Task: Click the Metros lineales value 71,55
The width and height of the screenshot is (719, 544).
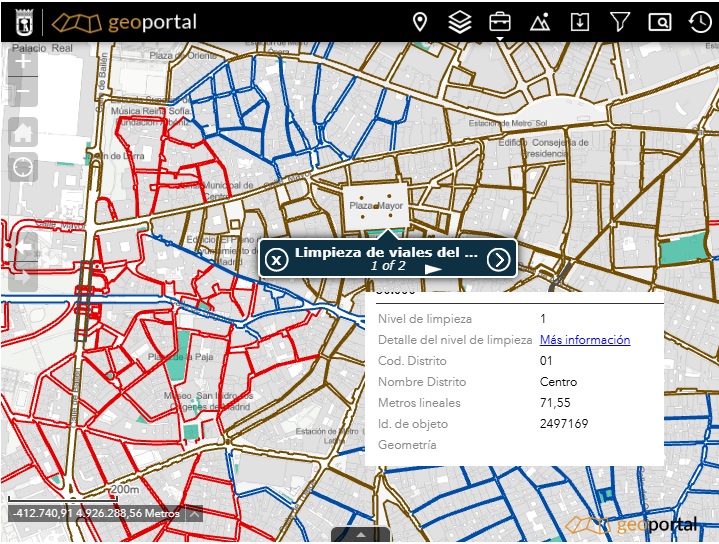Action: click(555, 403)
